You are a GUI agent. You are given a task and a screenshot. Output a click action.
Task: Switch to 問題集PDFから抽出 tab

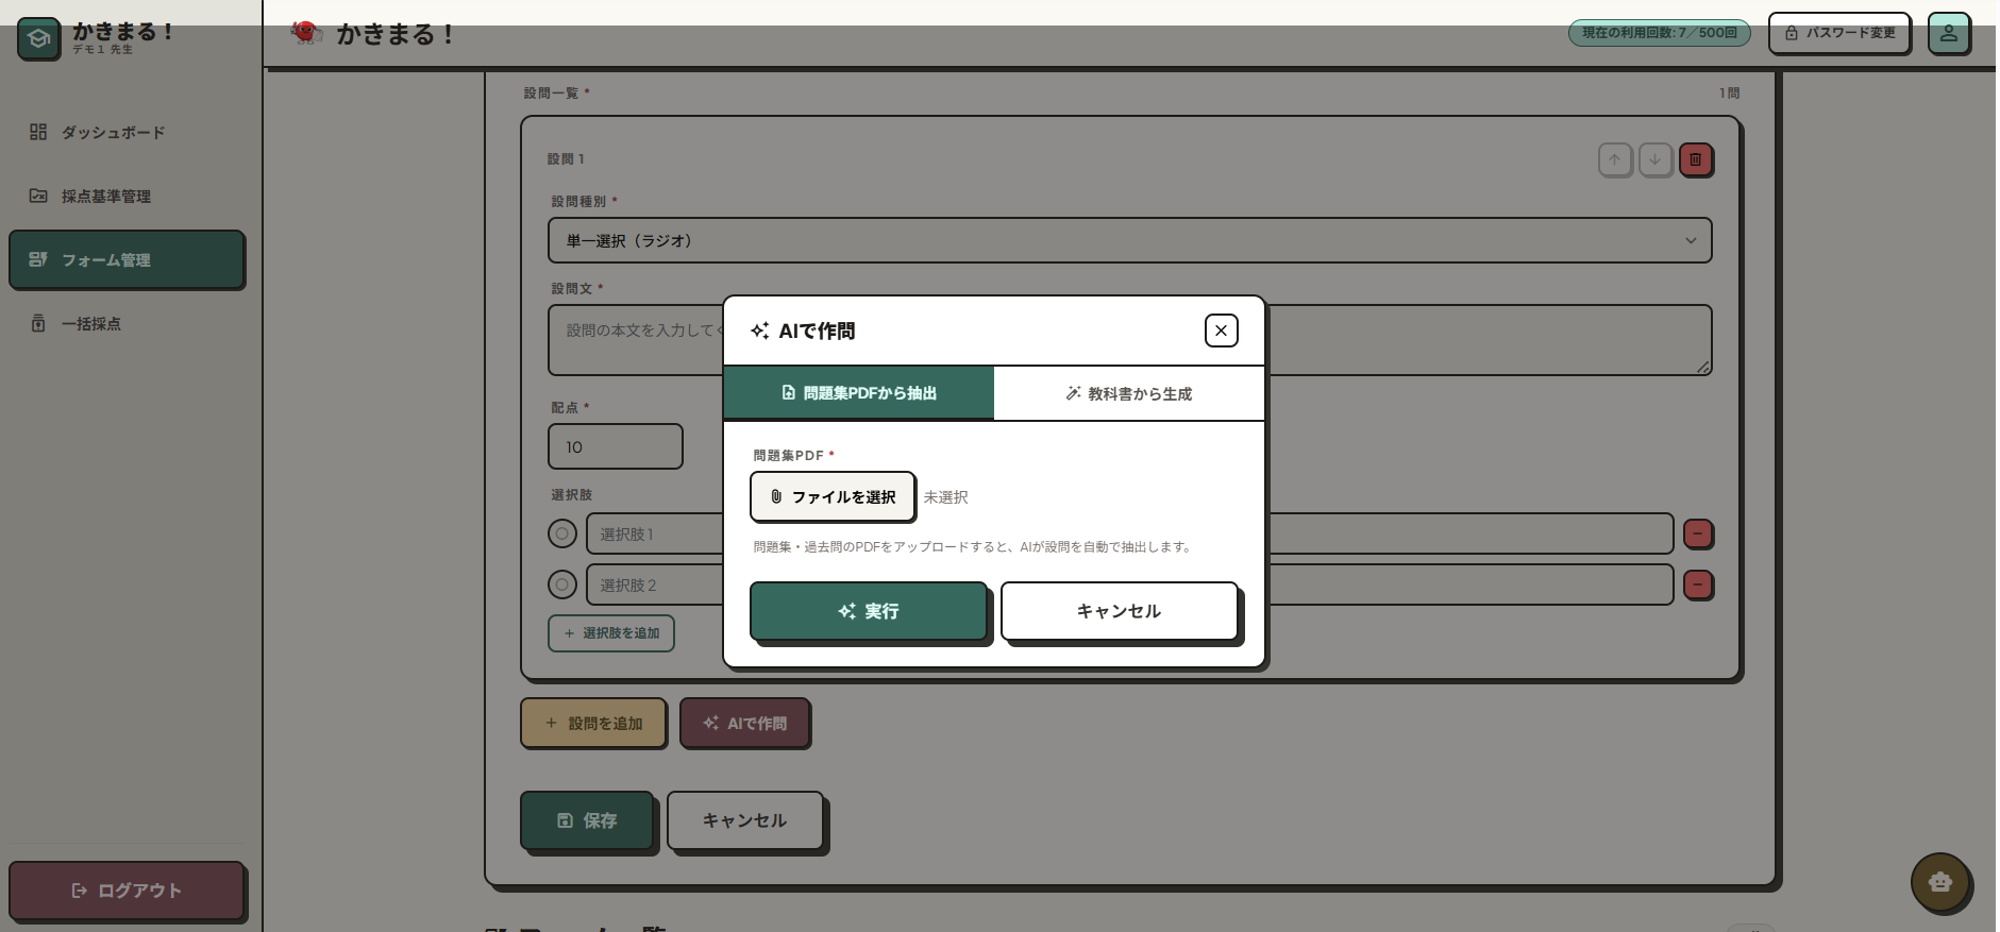click(x=859, y=393)
